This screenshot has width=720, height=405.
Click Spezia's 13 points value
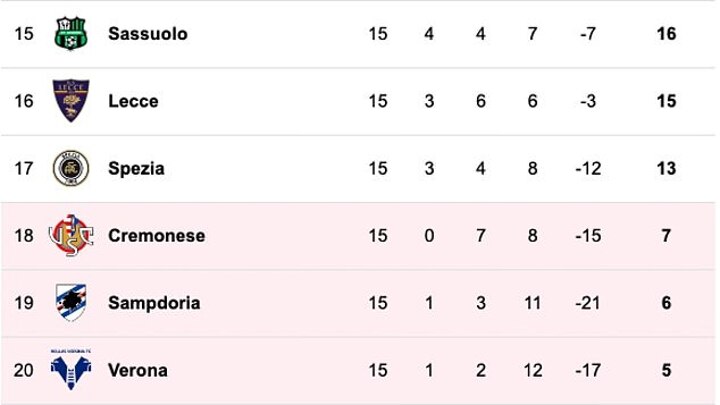click(x=666, y=169)
